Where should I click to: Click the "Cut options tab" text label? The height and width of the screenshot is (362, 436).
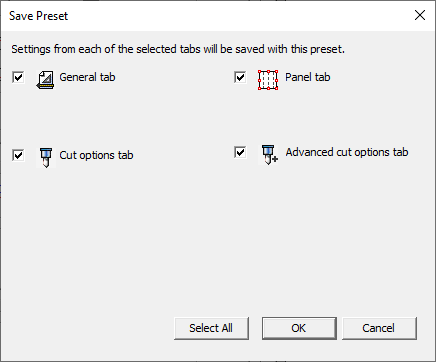click(96, 155)
